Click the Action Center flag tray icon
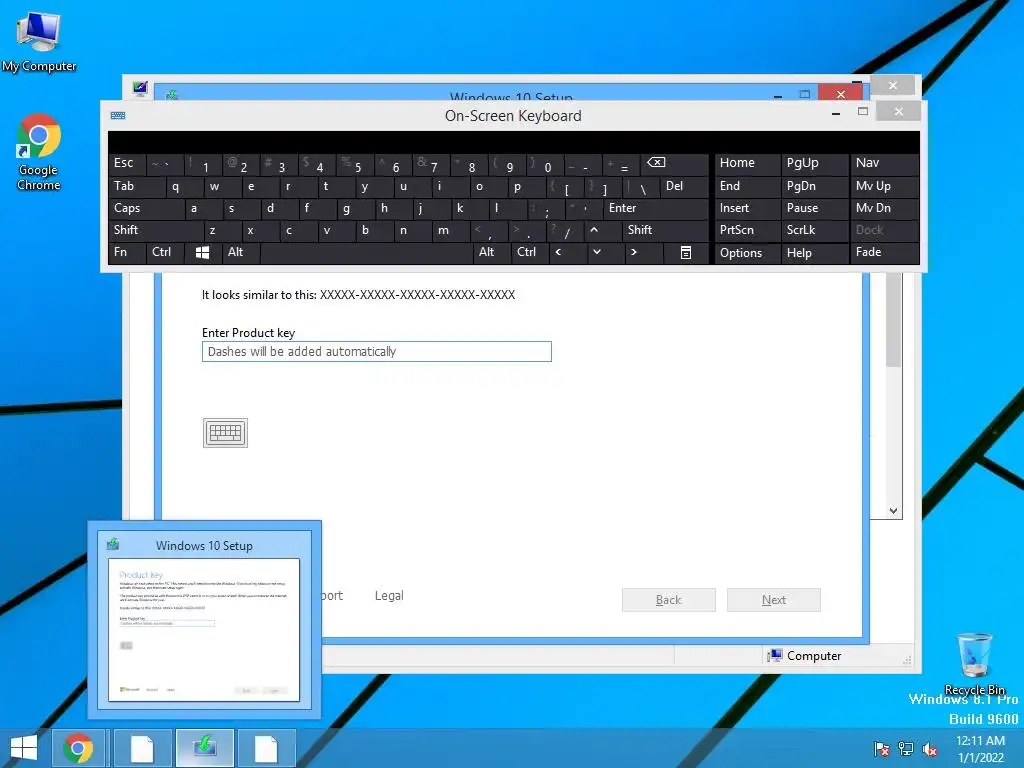 [881, 749]
